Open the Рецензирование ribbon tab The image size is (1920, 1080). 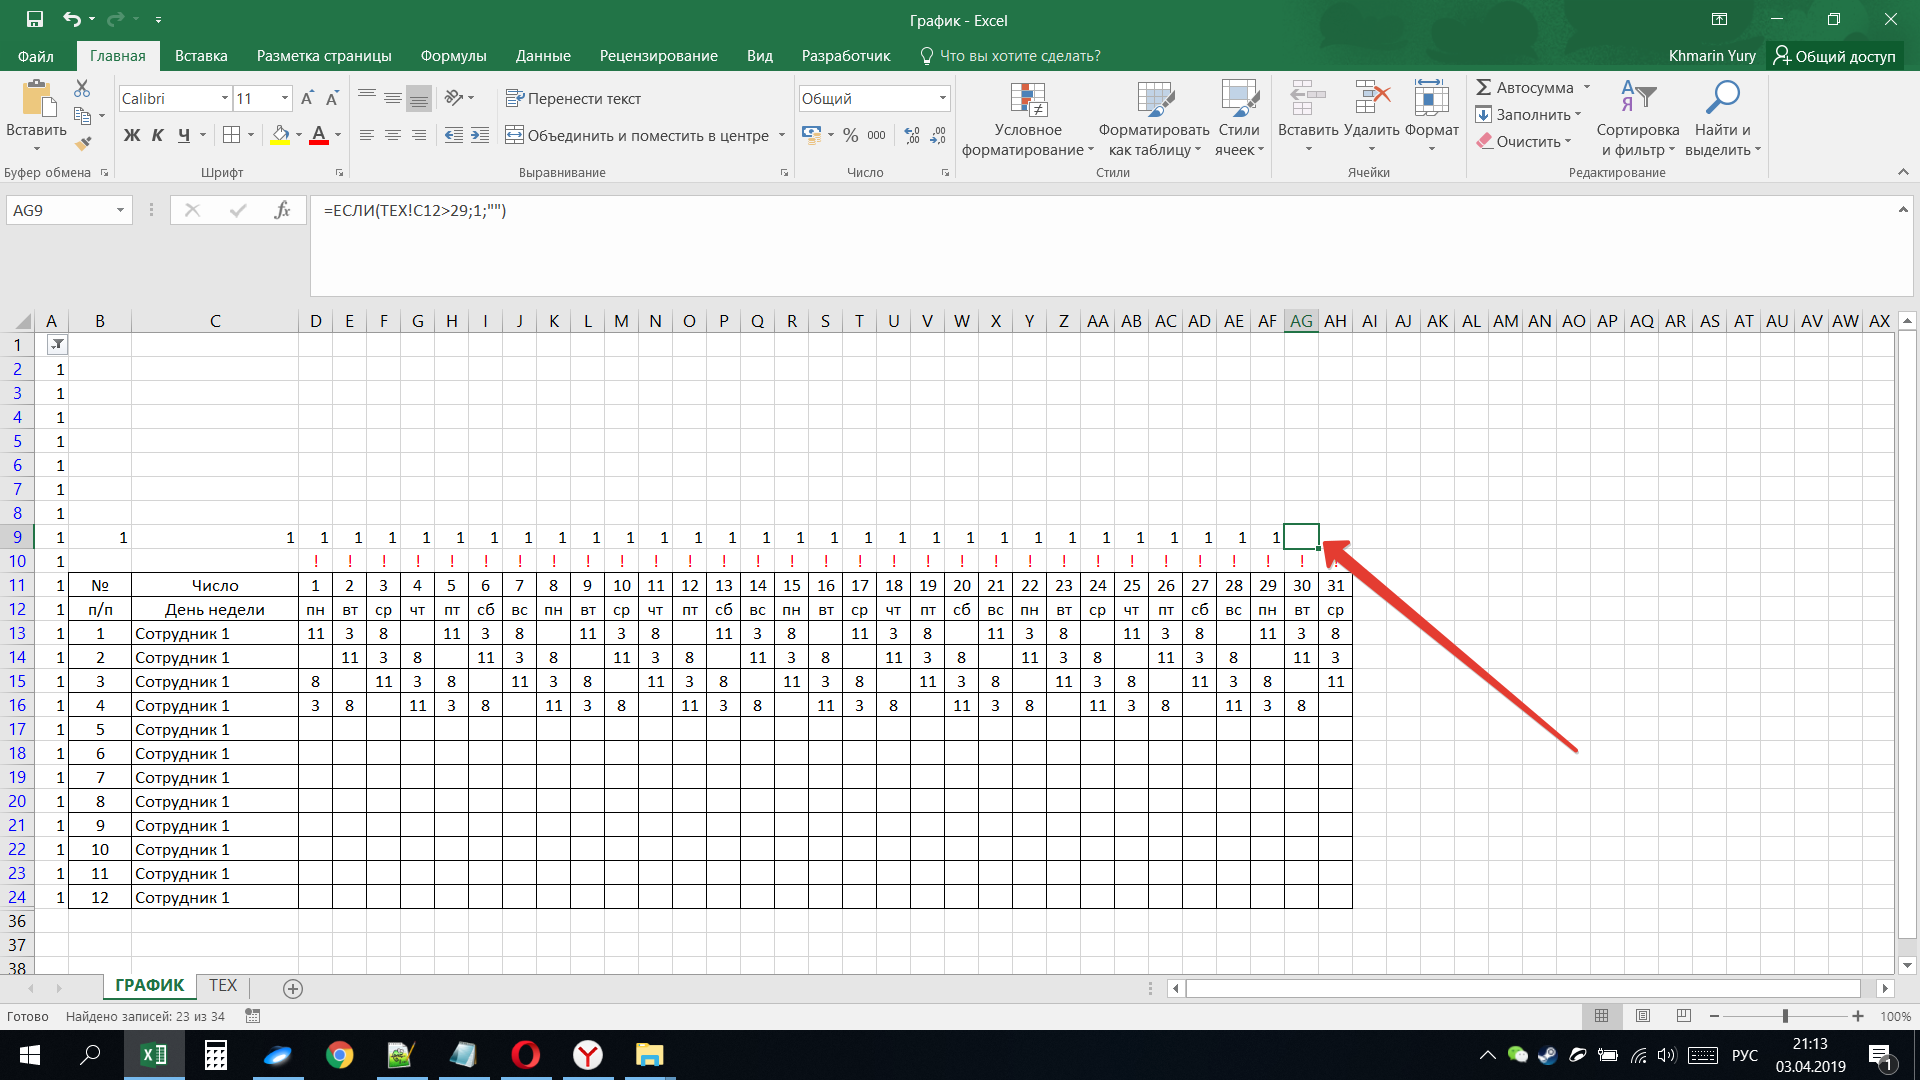658,56
